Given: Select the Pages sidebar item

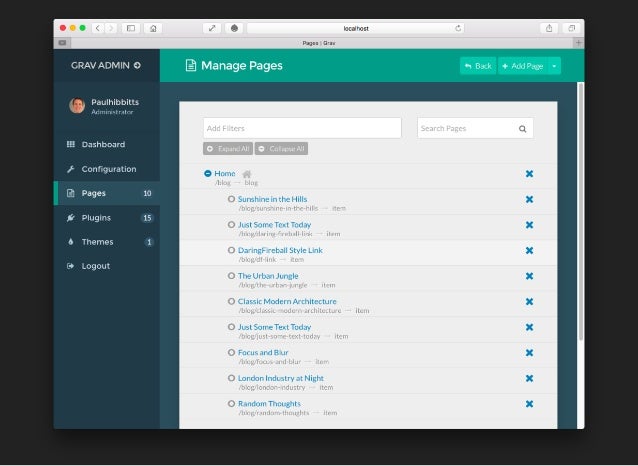Looking at the screenshot, I should (107, 193).
